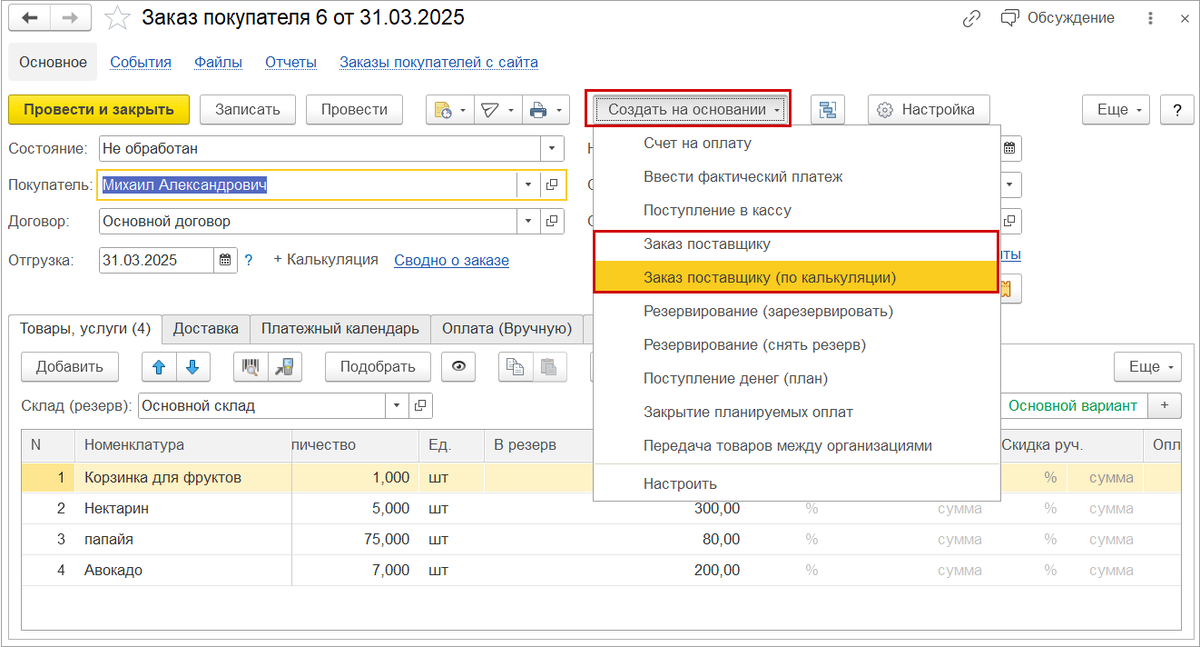The image size is (1200, 647).
Task: Open the Создать на основании dropdown button
Action: click(x=688, y=110)
